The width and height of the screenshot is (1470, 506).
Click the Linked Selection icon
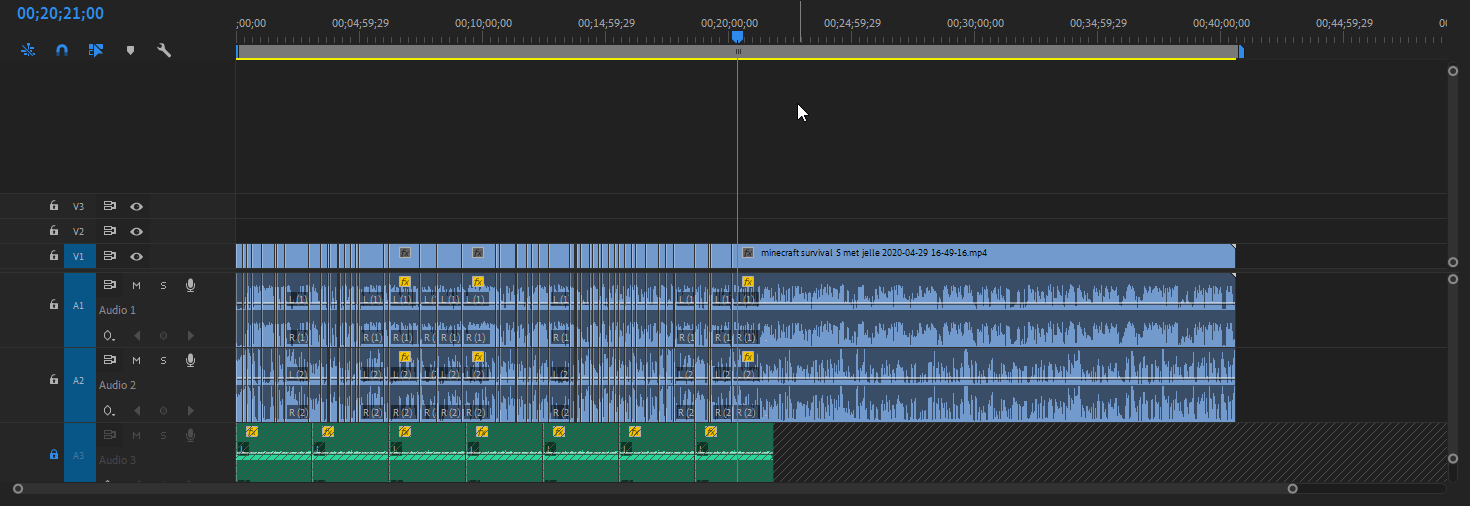tap(96, 49)
